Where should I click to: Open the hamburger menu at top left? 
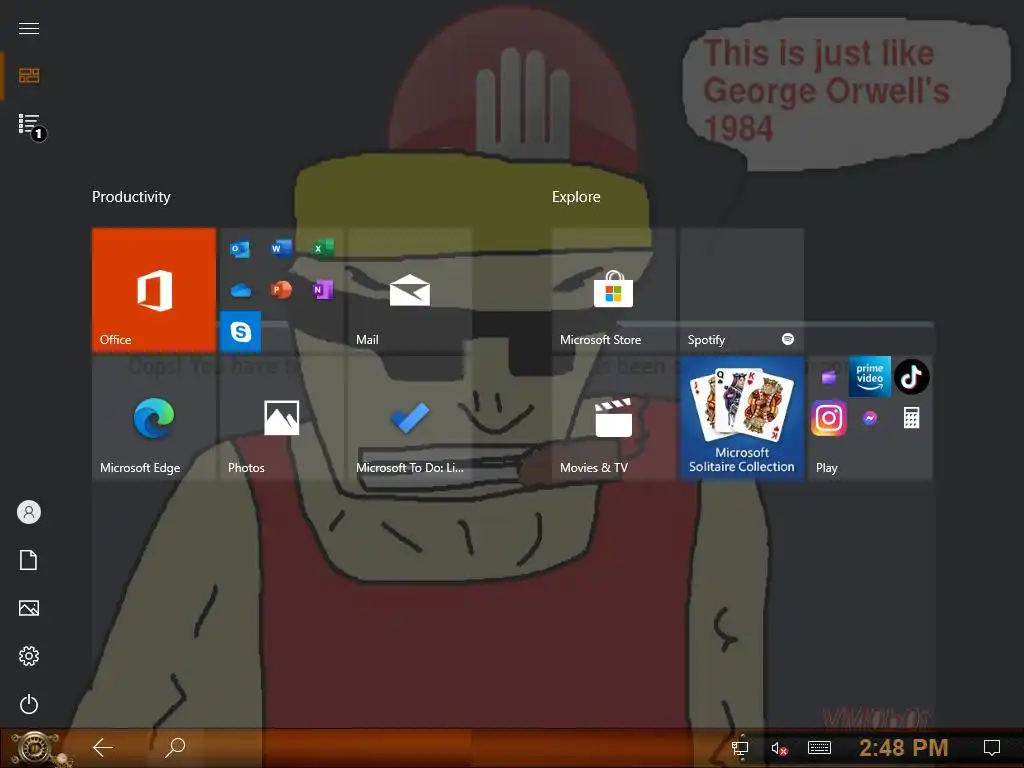coord(29,28)
